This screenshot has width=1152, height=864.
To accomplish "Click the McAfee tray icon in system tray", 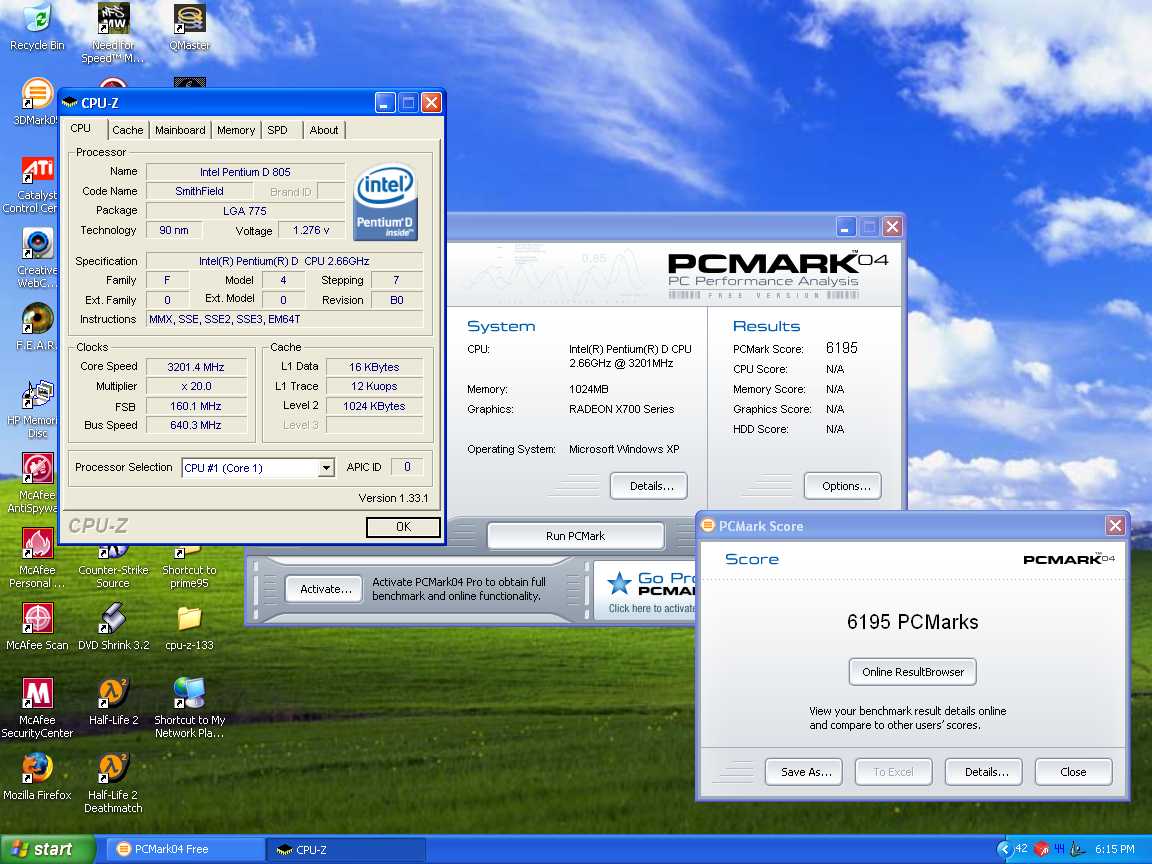I will coord(1041,849).
